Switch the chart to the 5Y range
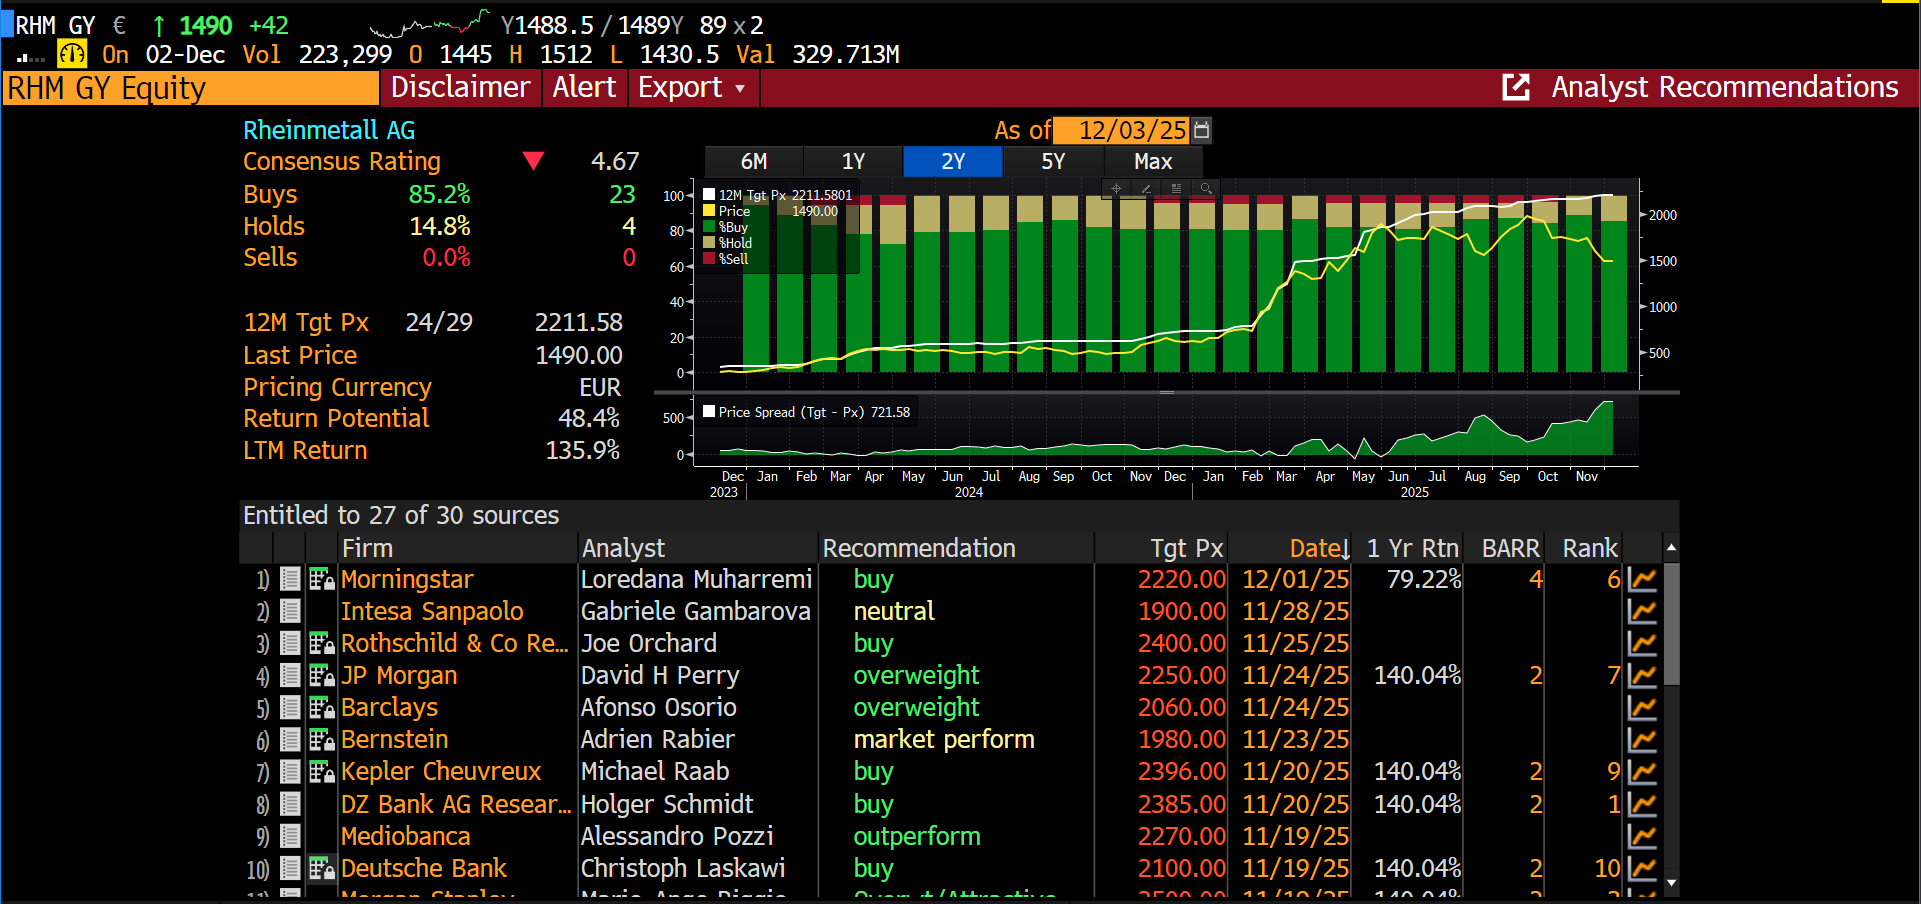Viewport: 1921px width, 904px height. 1053,162
